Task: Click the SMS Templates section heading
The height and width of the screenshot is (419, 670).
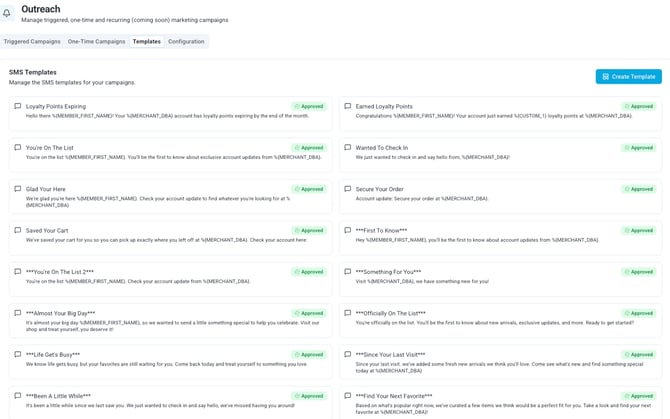Action: click(33, 72)
